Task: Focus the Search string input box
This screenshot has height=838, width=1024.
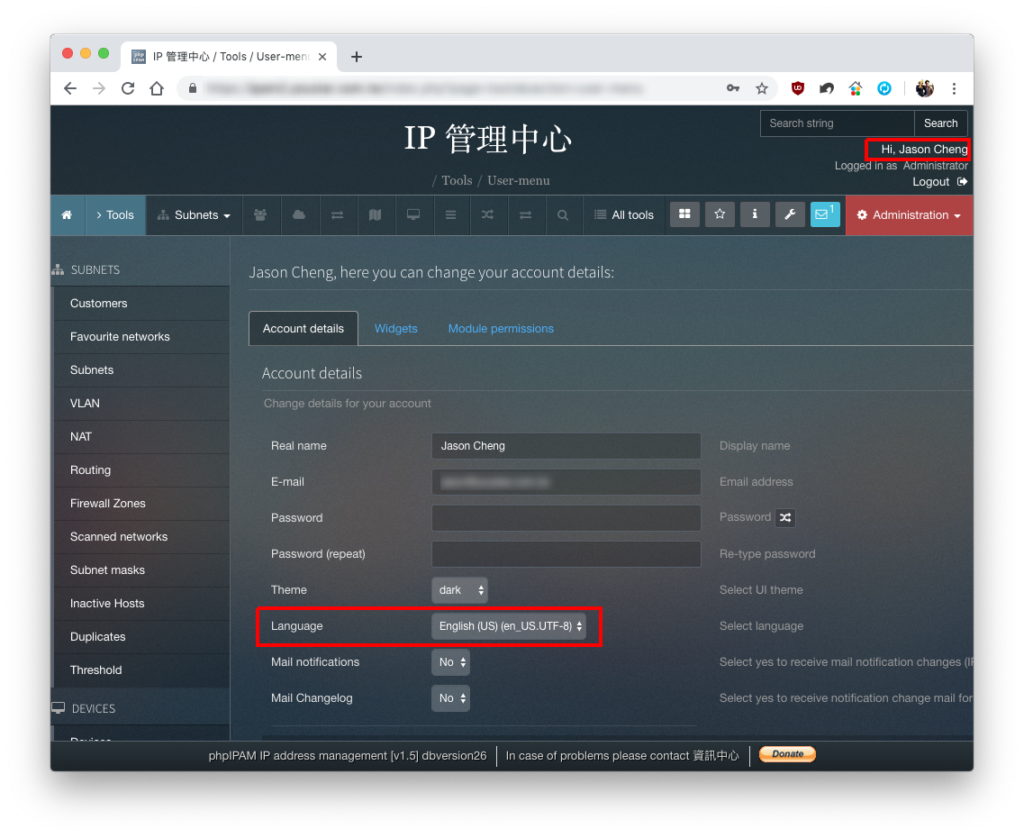Action: (x=837, y=123)
